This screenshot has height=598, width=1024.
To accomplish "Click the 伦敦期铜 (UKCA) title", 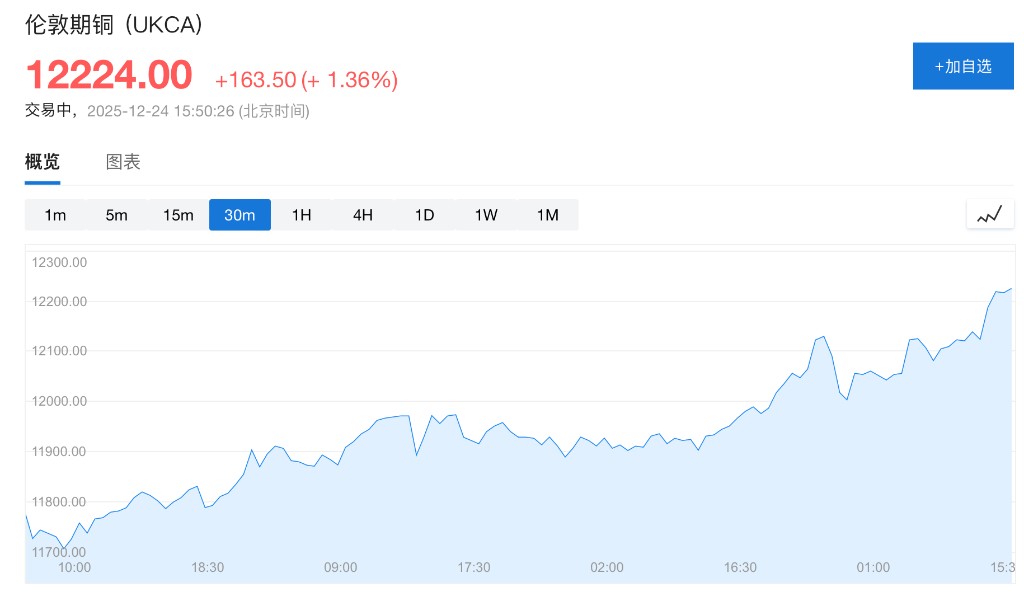I will (x=114, y=25).
